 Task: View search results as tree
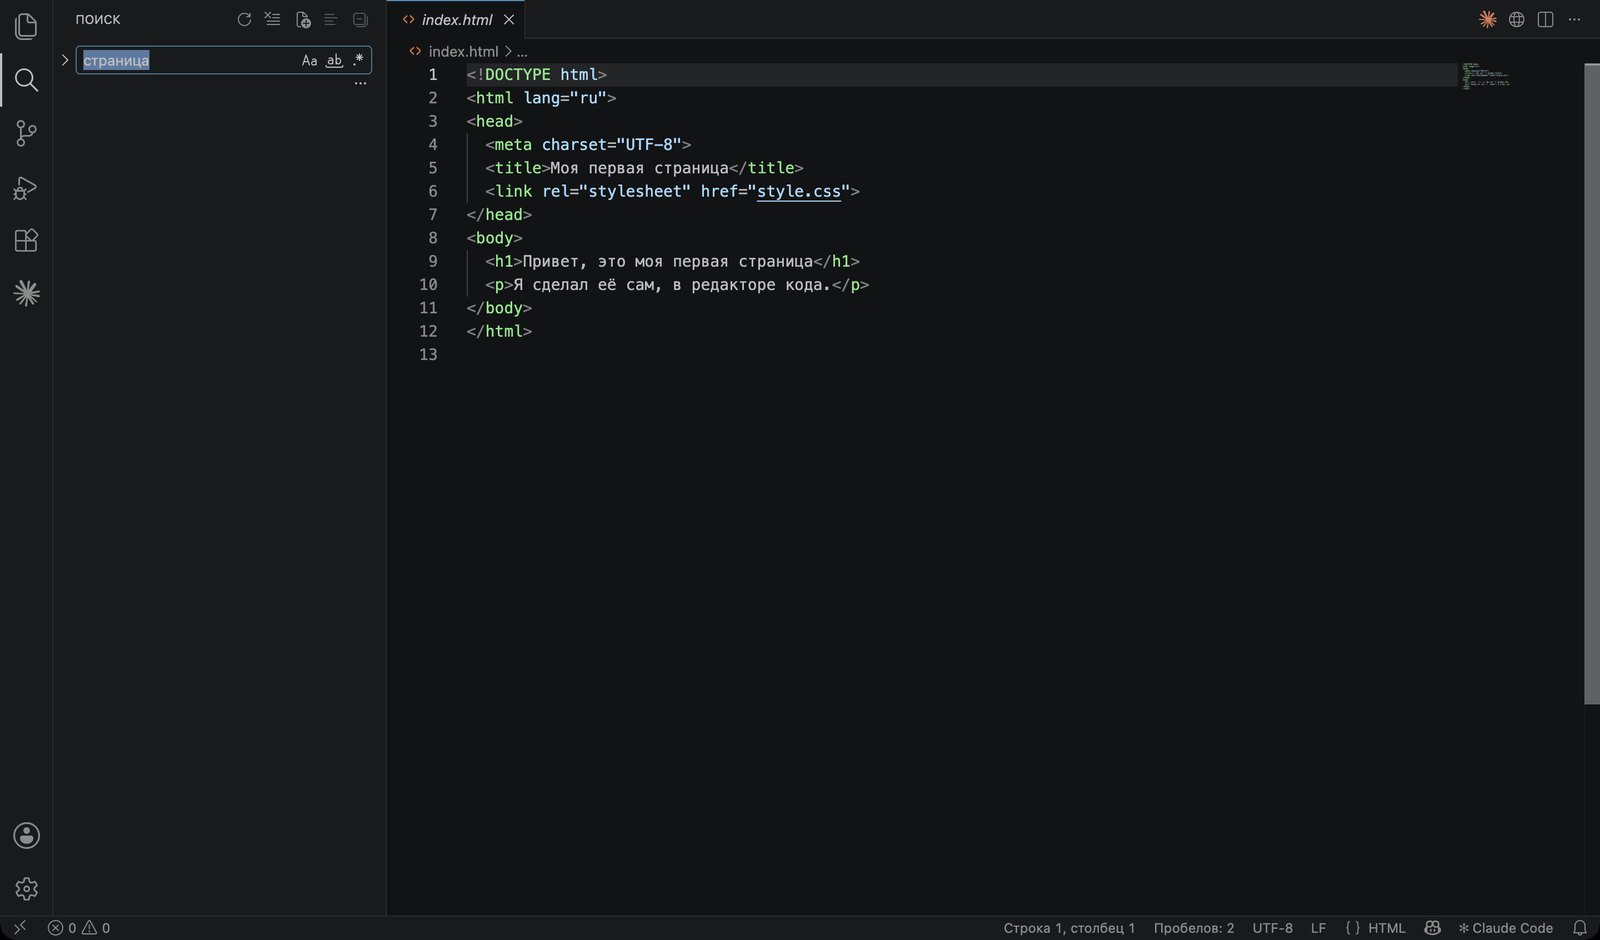click(331, 20)
